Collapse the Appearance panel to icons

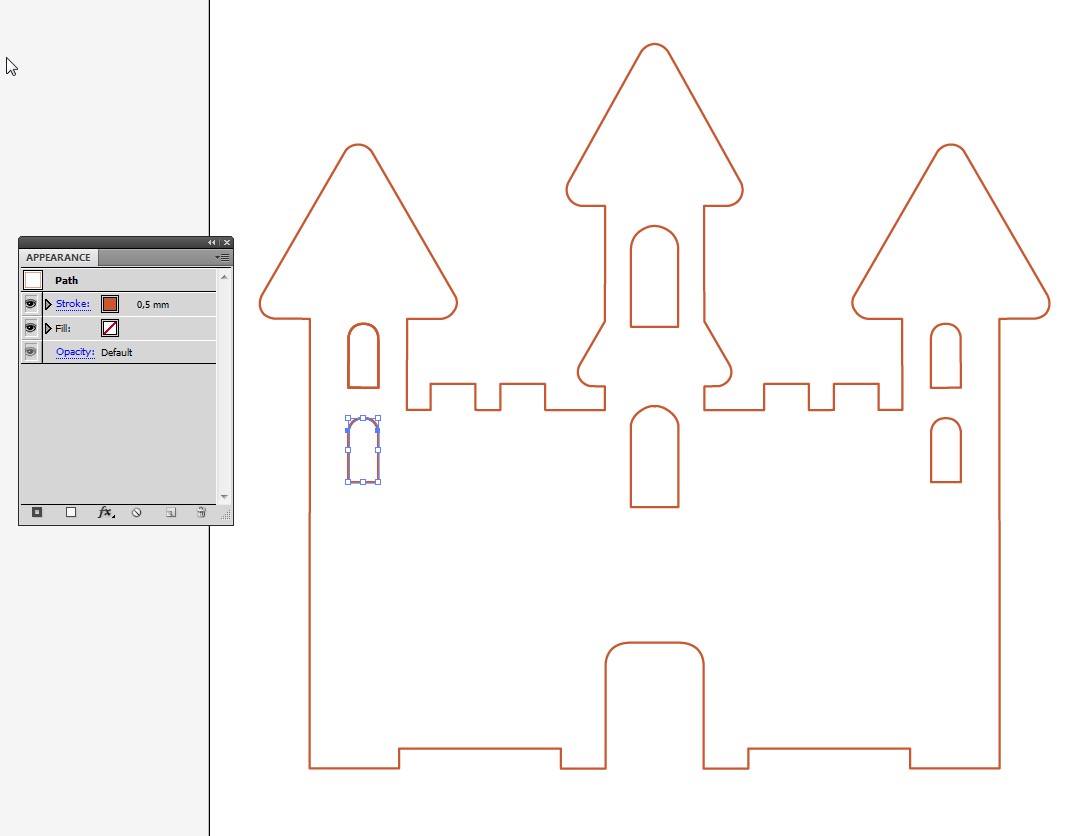[211, 242]
